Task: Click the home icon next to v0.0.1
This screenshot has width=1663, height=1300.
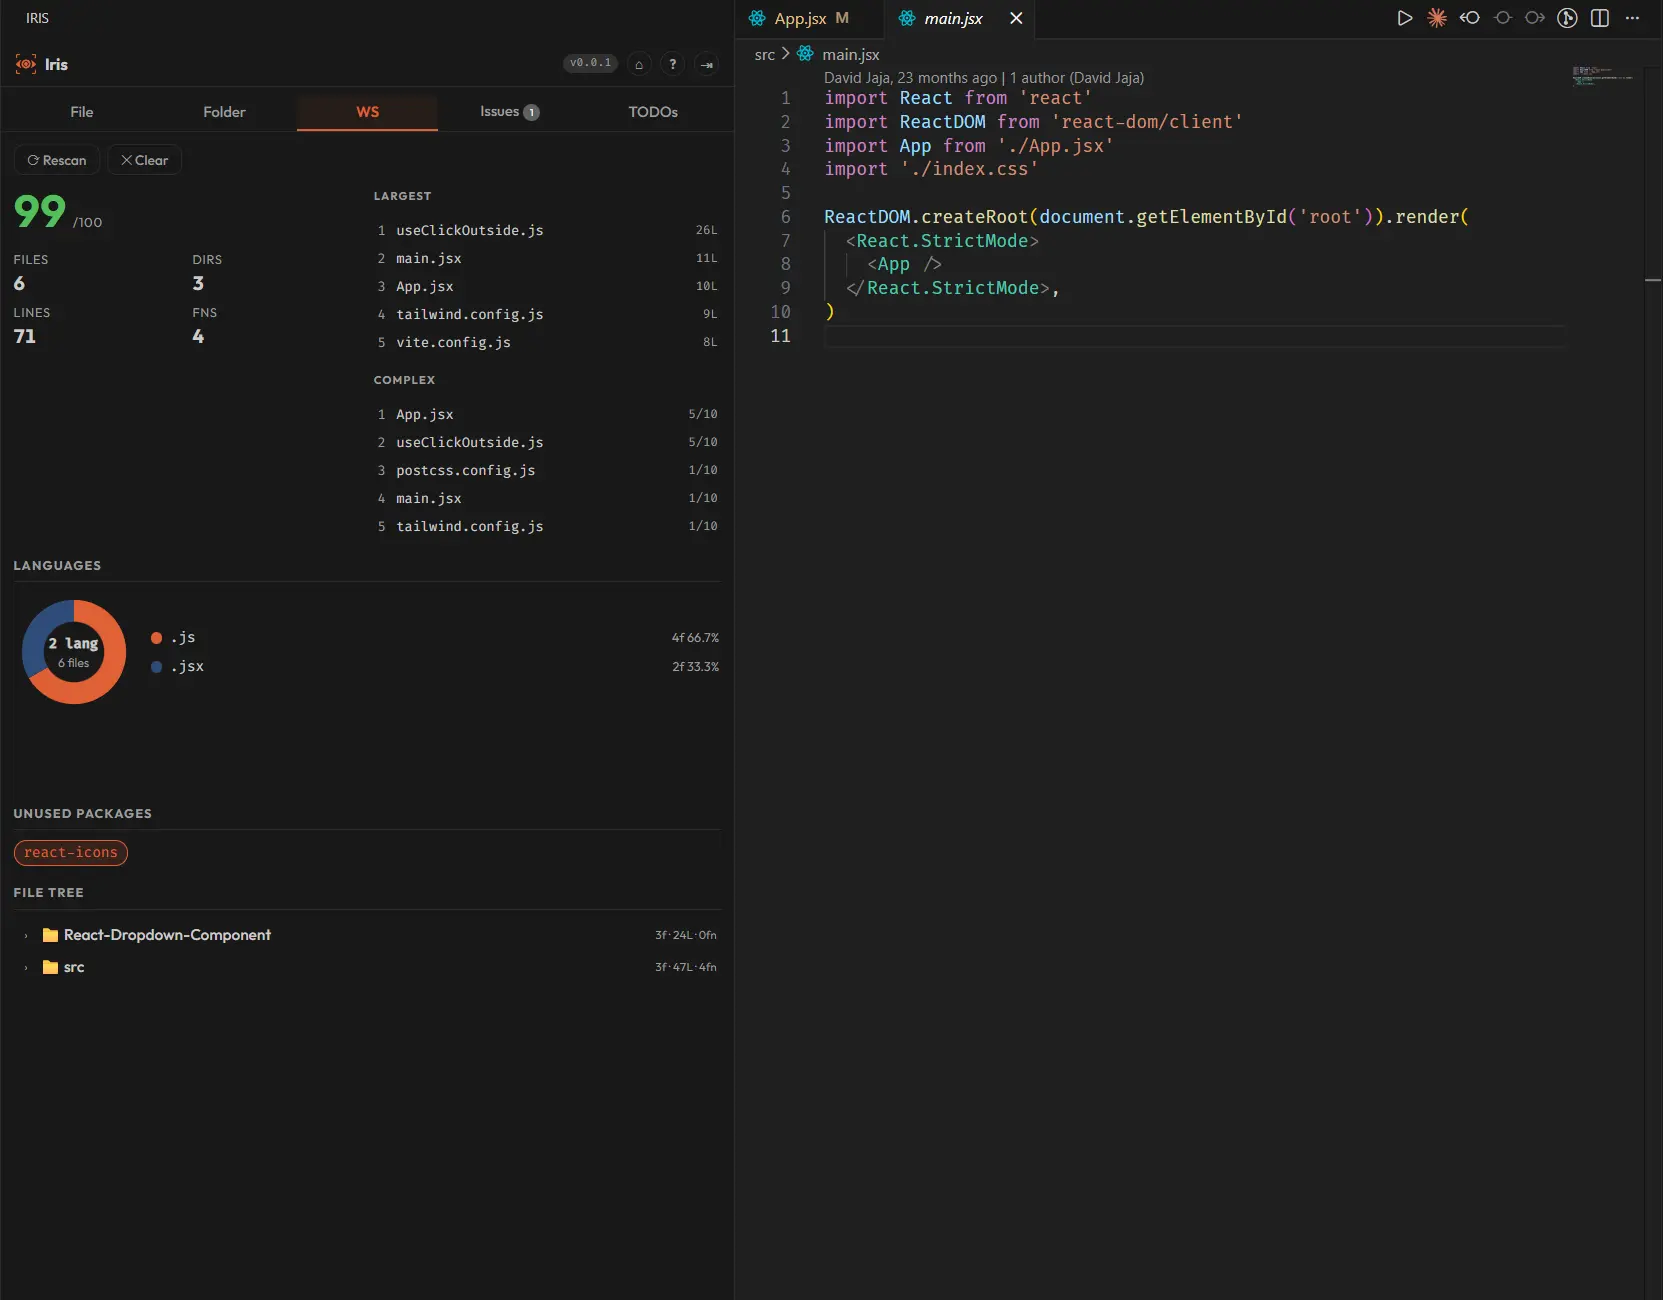Action: (x=639, y=64)
